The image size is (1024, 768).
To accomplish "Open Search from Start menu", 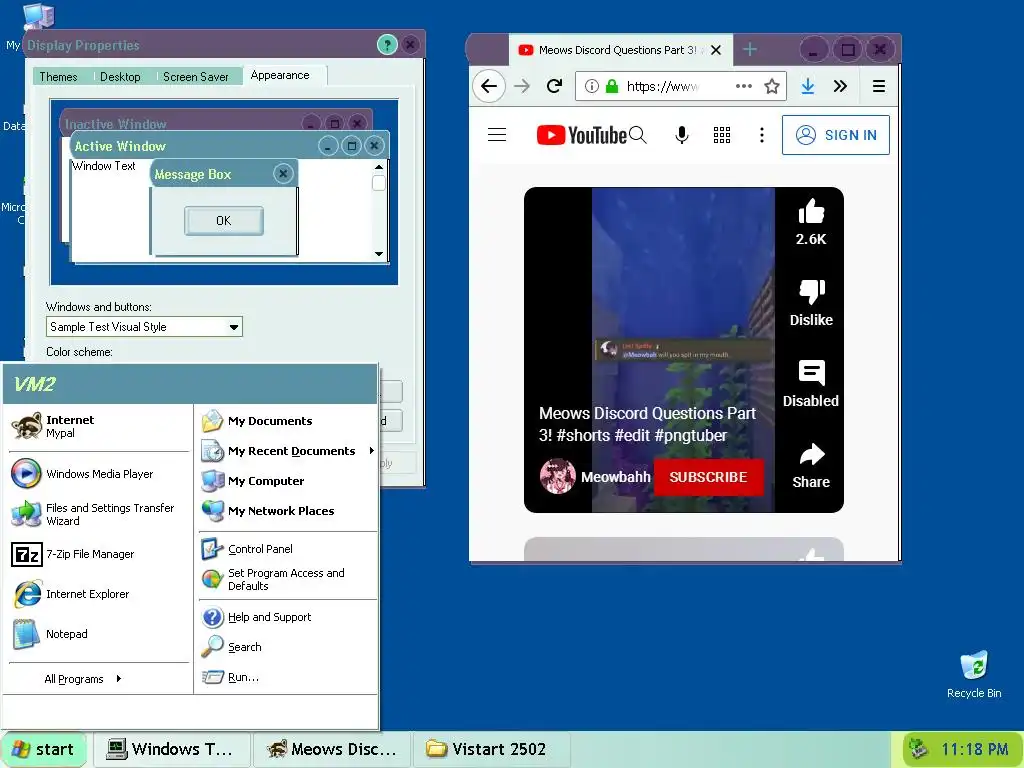I will [287, 647].
